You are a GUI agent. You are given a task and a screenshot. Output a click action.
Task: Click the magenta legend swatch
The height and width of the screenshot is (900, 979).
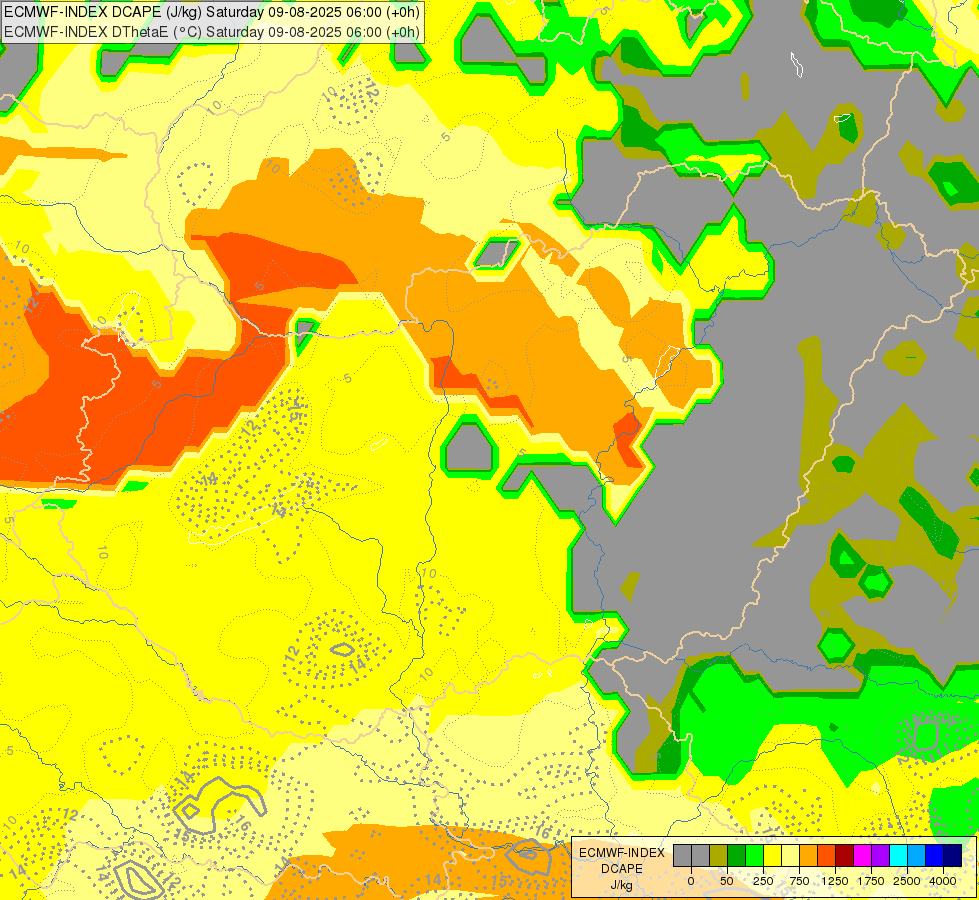(863, 856)
